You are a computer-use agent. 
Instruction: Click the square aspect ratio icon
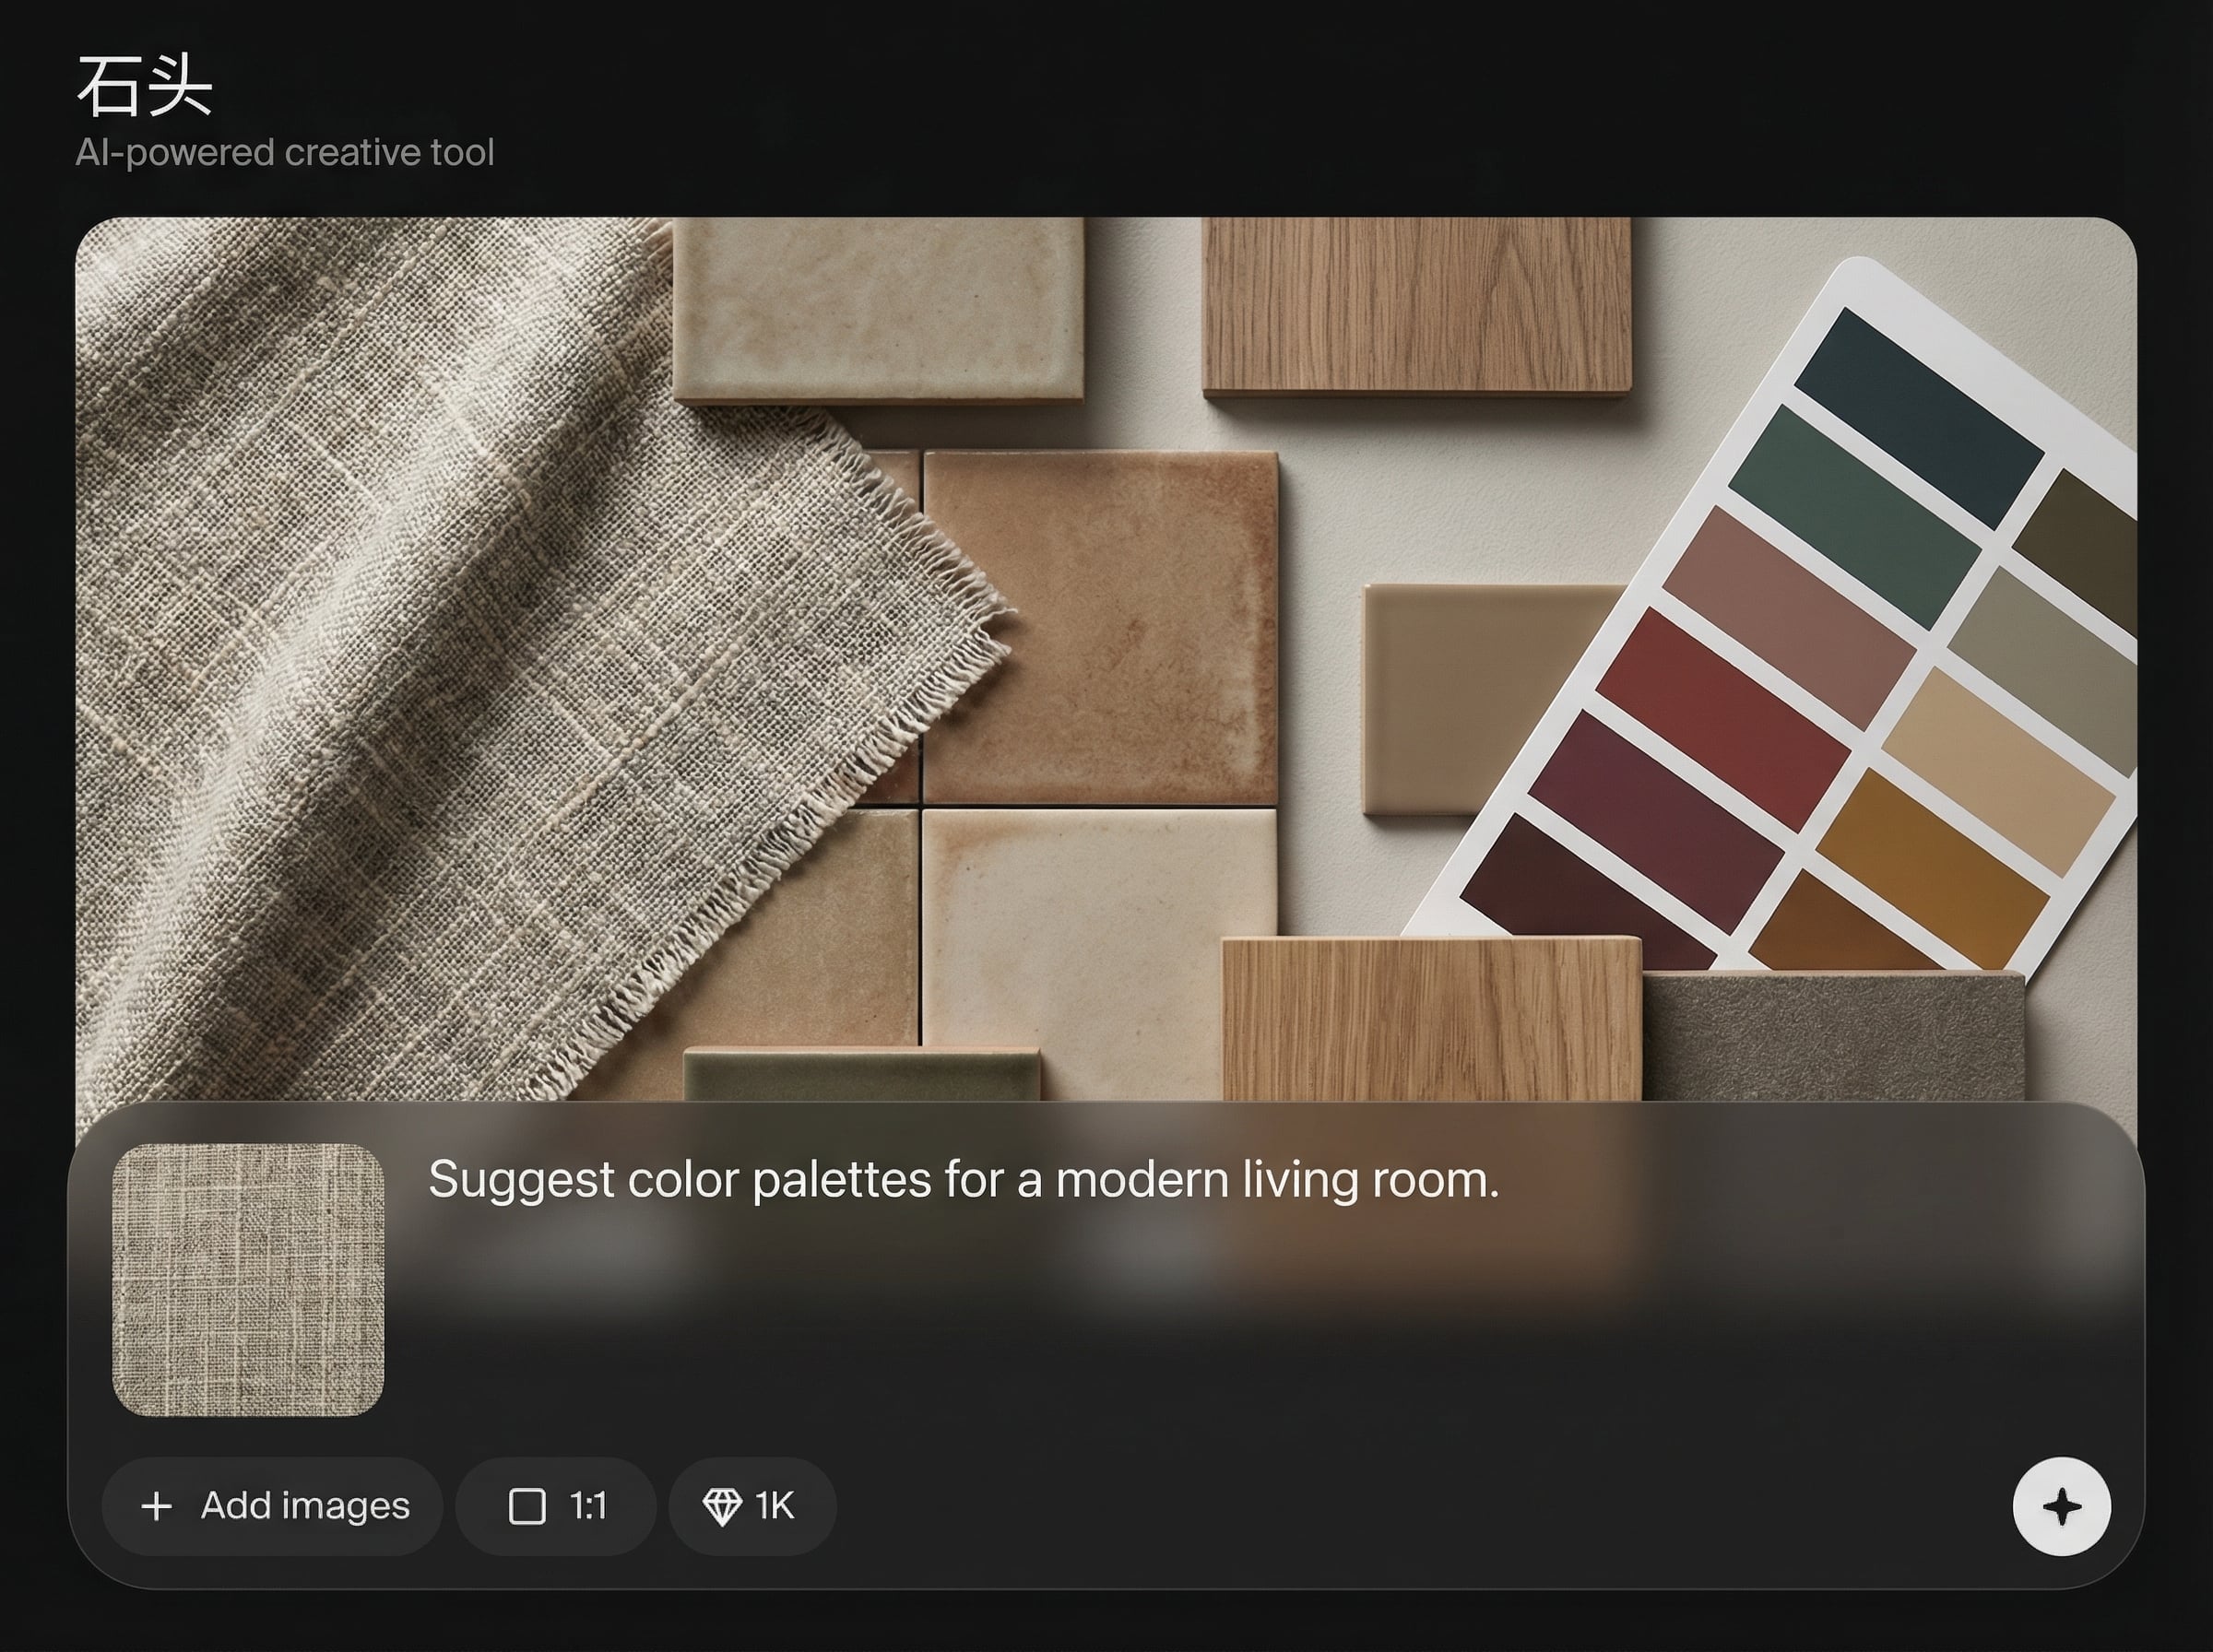pyautogui.click(x=527, y=1506)
